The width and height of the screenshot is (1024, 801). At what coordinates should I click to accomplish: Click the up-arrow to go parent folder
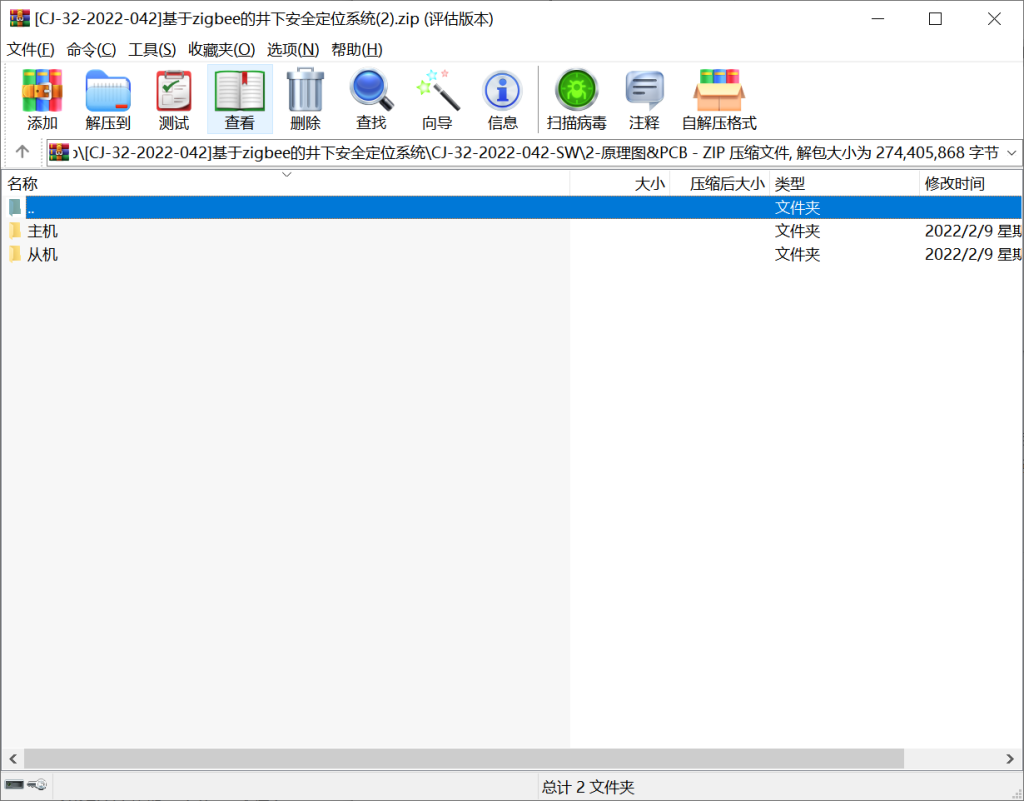[22, 152]
